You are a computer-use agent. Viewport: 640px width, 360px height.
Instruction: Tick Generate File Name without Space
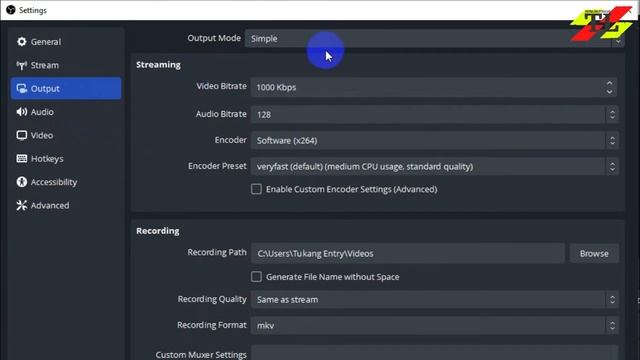tap(256, 277)
